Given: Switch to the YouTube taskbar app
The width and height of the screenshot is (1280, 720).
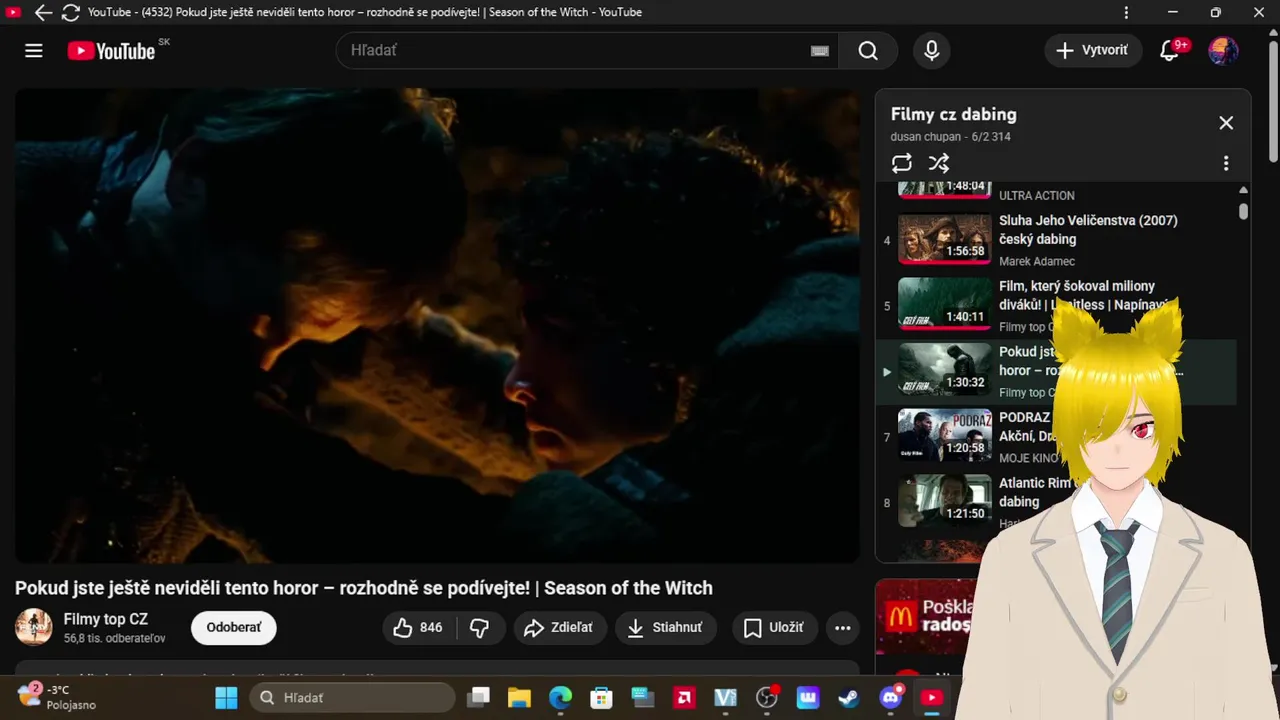Looking at the screenshot, I should [932, 697].
